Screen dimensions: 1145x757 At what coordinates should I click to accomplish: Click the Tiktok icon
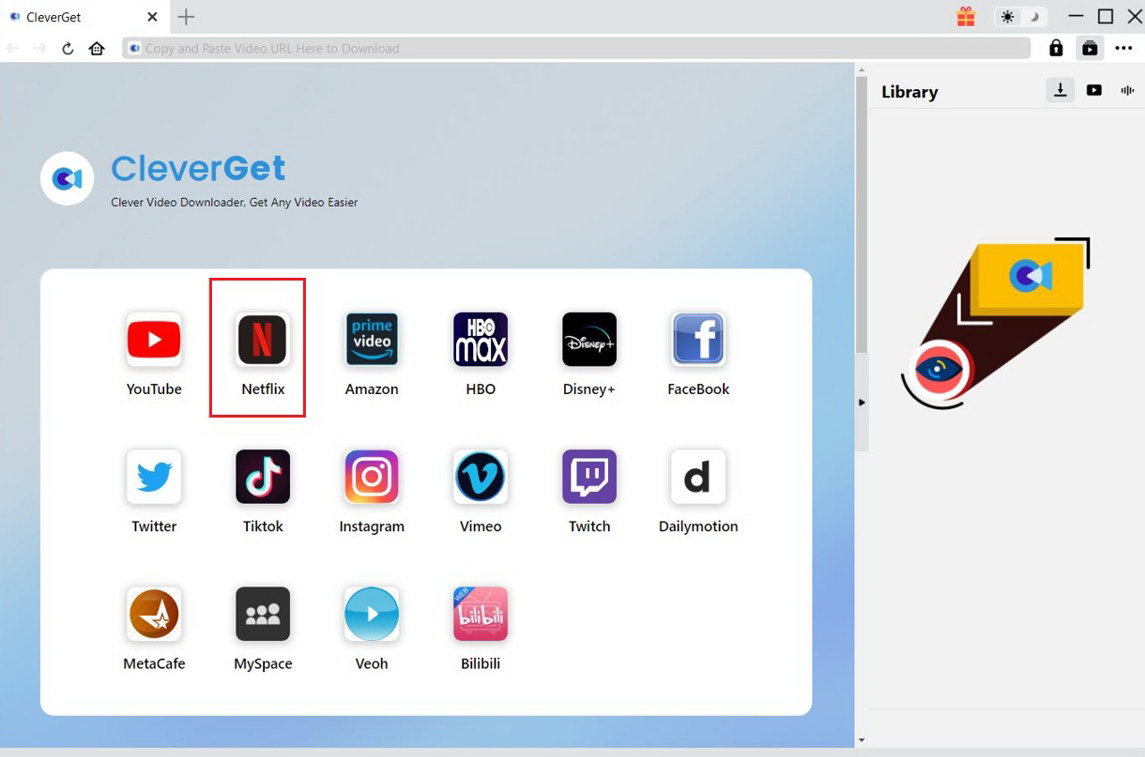point(262,477)
